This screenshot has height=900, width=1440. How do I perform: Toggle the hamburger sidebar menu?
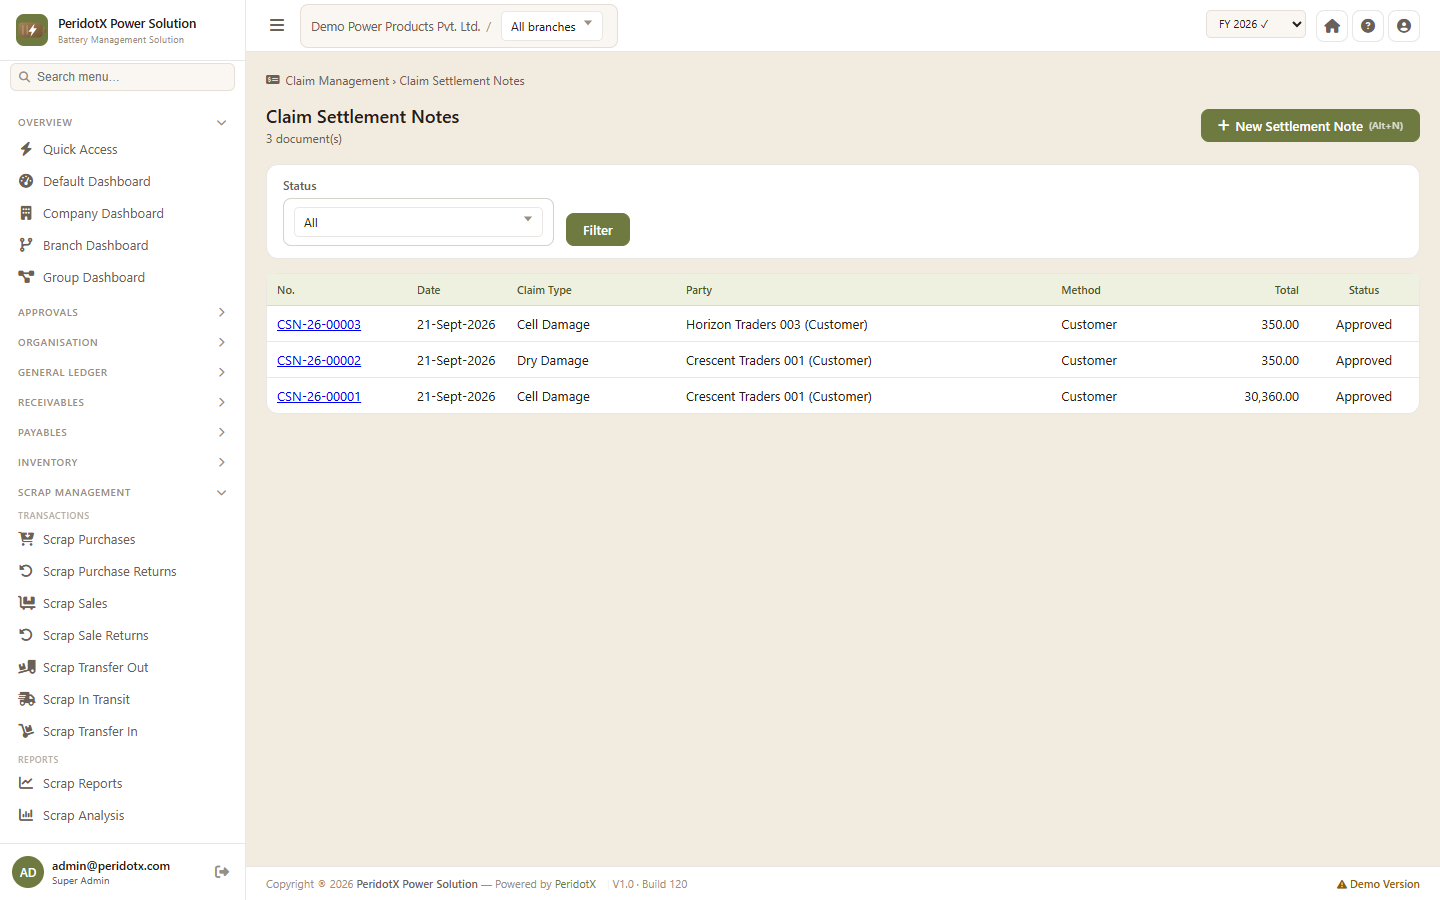[277, 26]
